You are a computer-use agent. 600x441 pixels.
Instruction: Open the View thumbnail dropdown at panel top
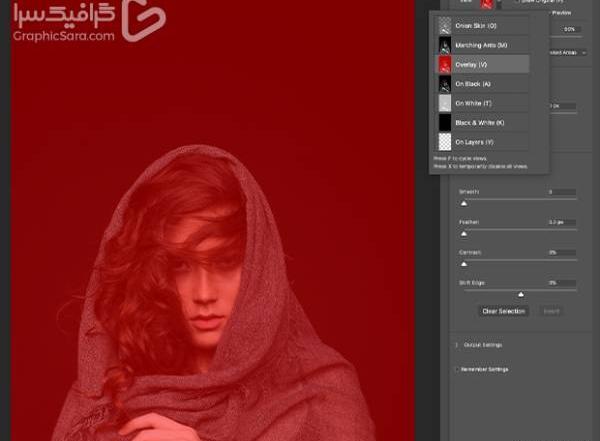491,4
